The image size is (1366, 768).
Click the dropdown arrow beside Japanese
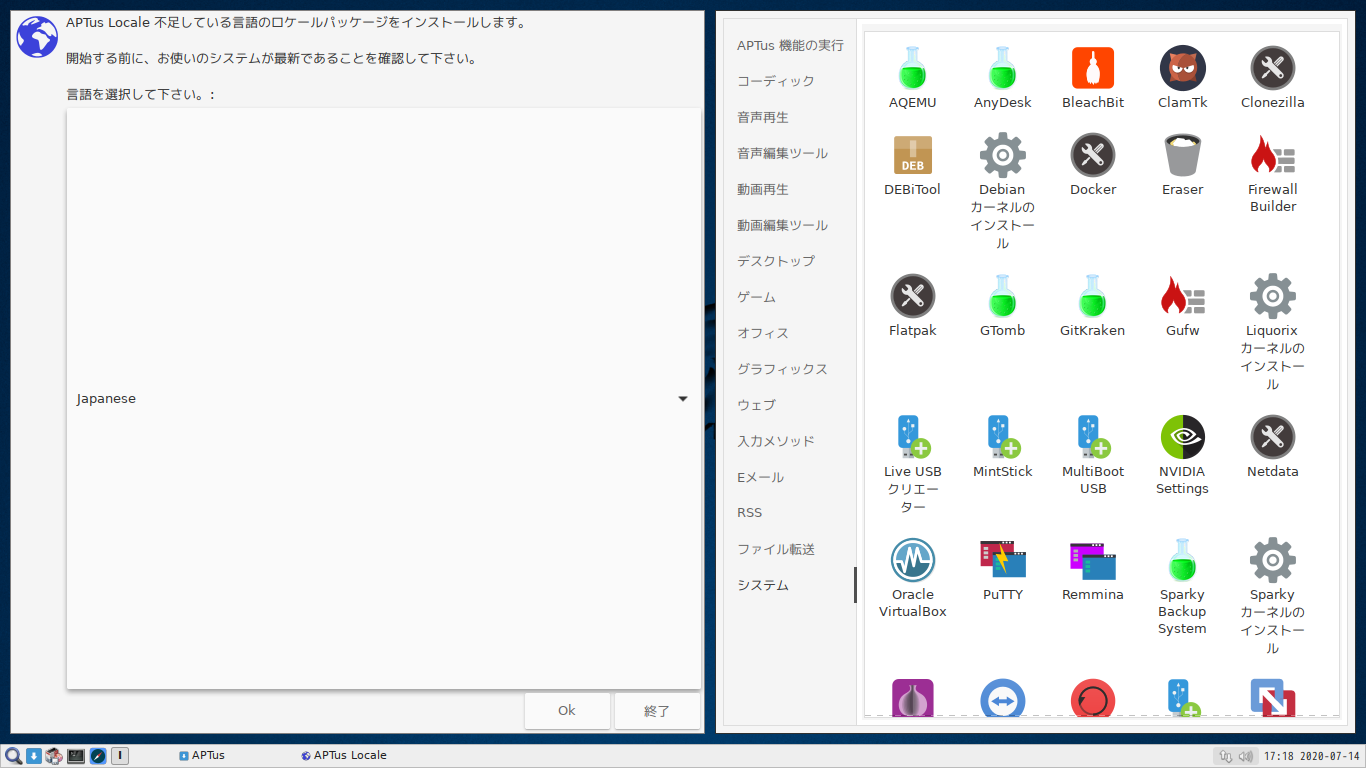[683, 398]
